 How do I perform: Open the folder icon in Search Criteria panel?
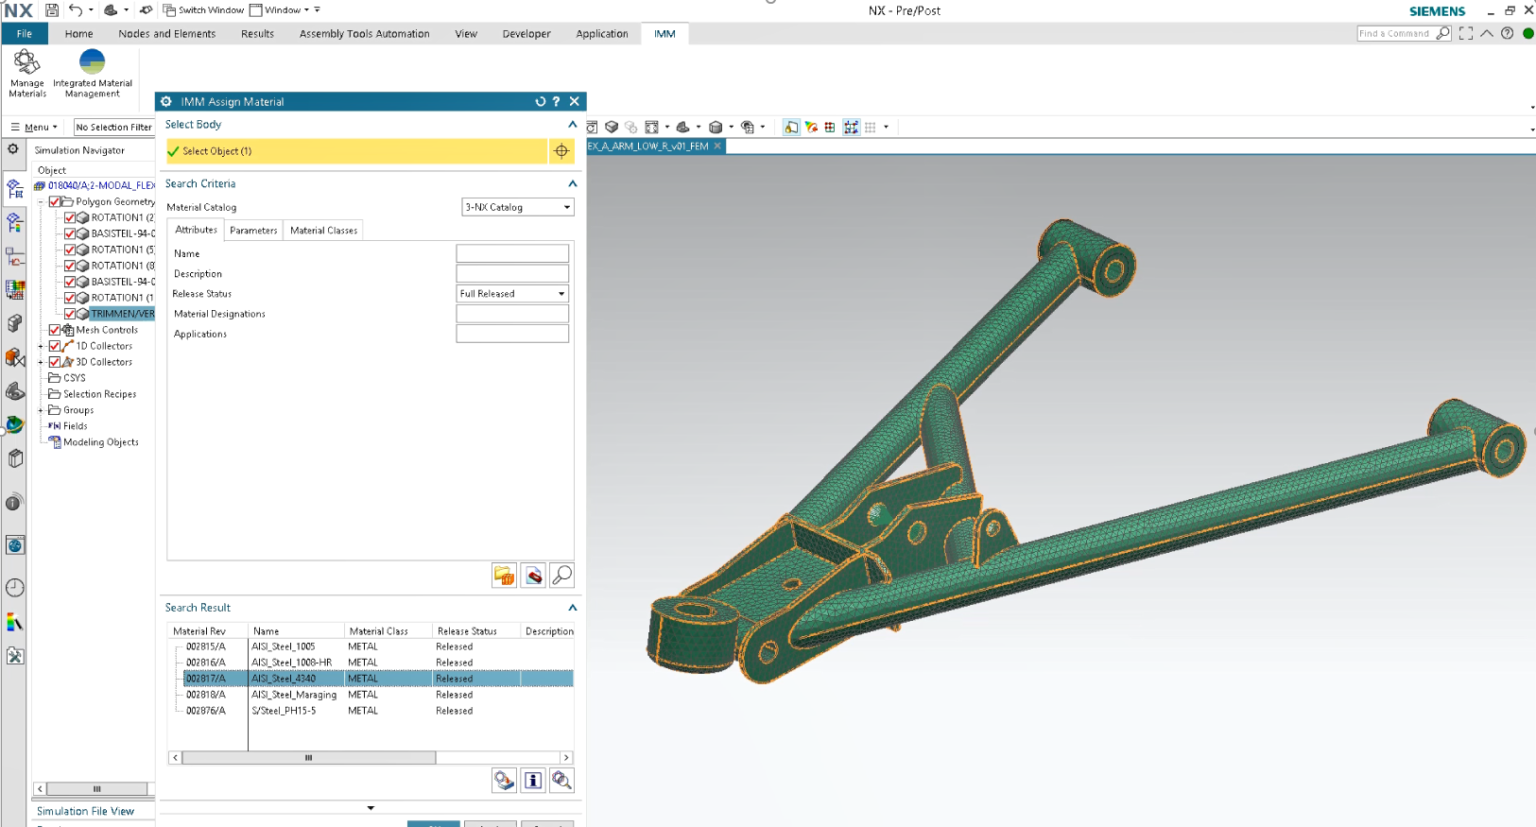point(505,575)
